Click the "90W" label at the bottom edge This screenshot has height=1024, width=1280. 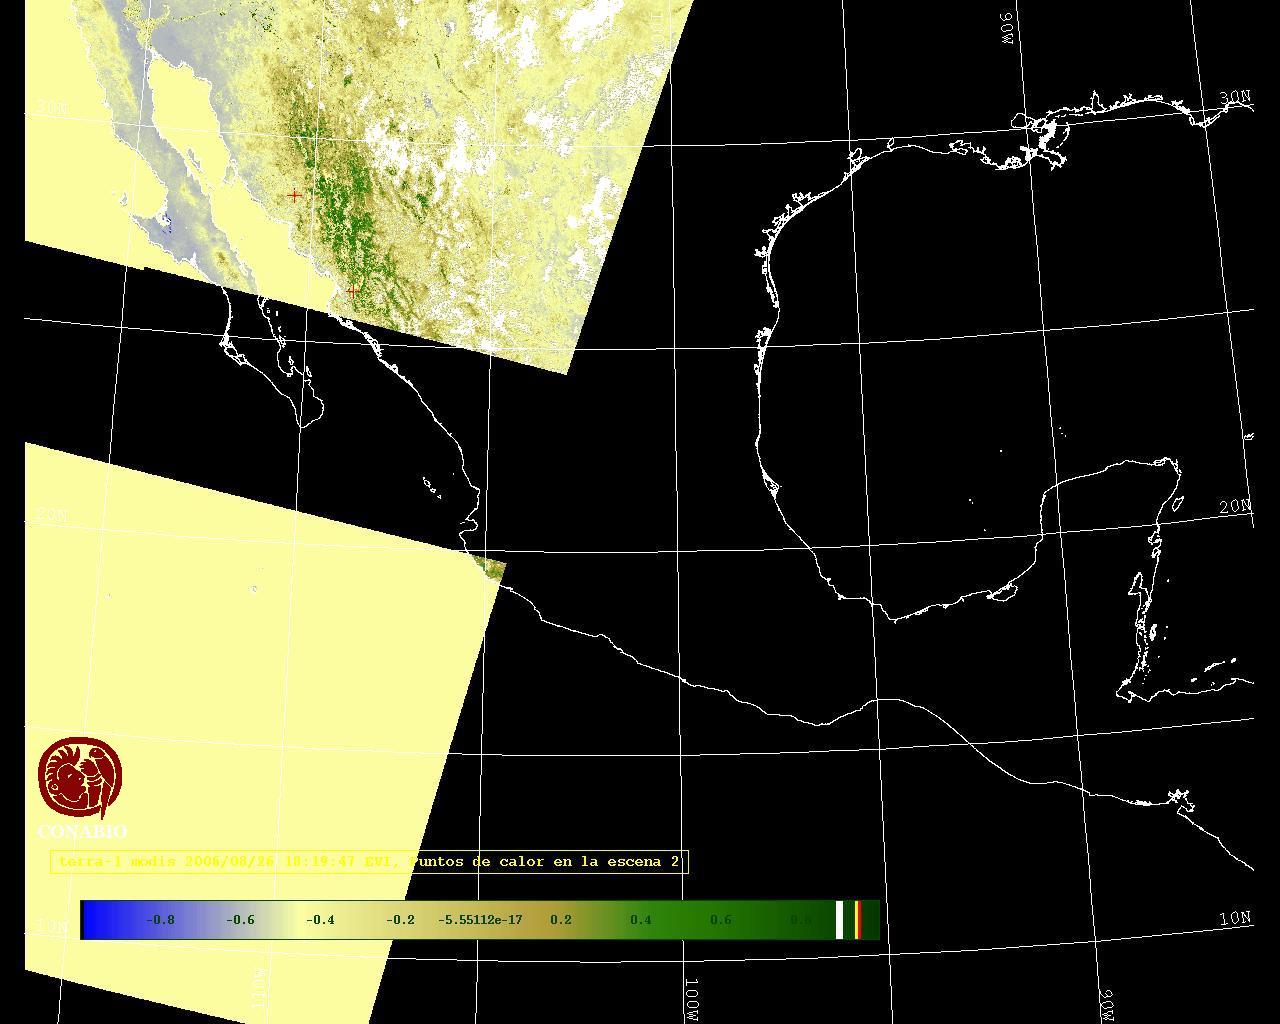pyautogui.click(x=1107, y=1005)
